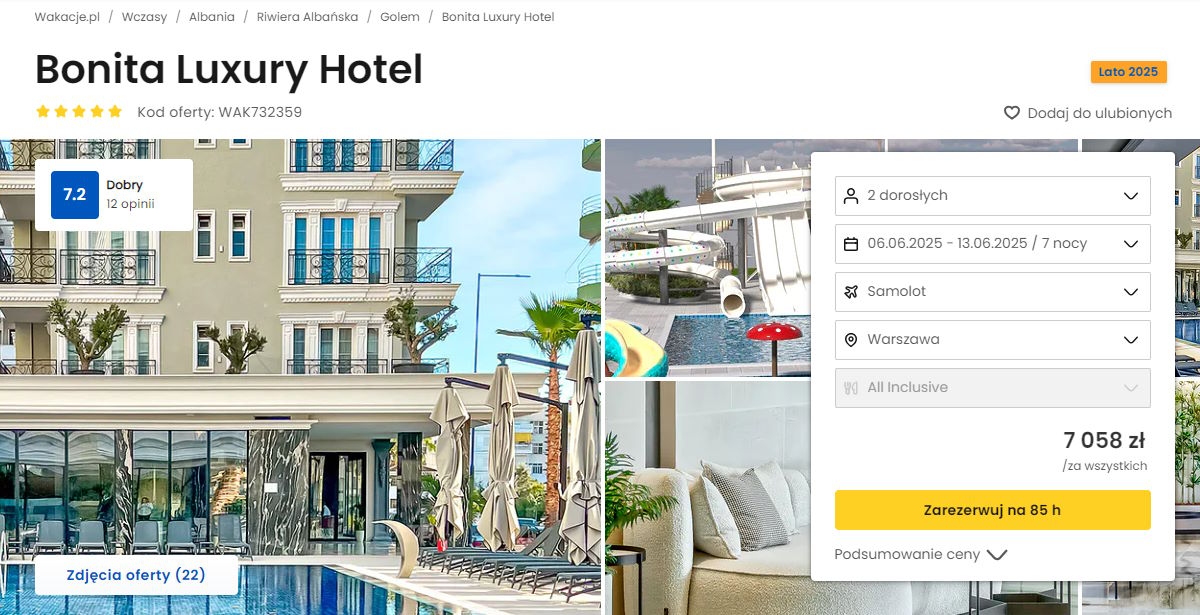Expand the Samolot transport dropdown

pyautogui.click(x=993, y=292)
